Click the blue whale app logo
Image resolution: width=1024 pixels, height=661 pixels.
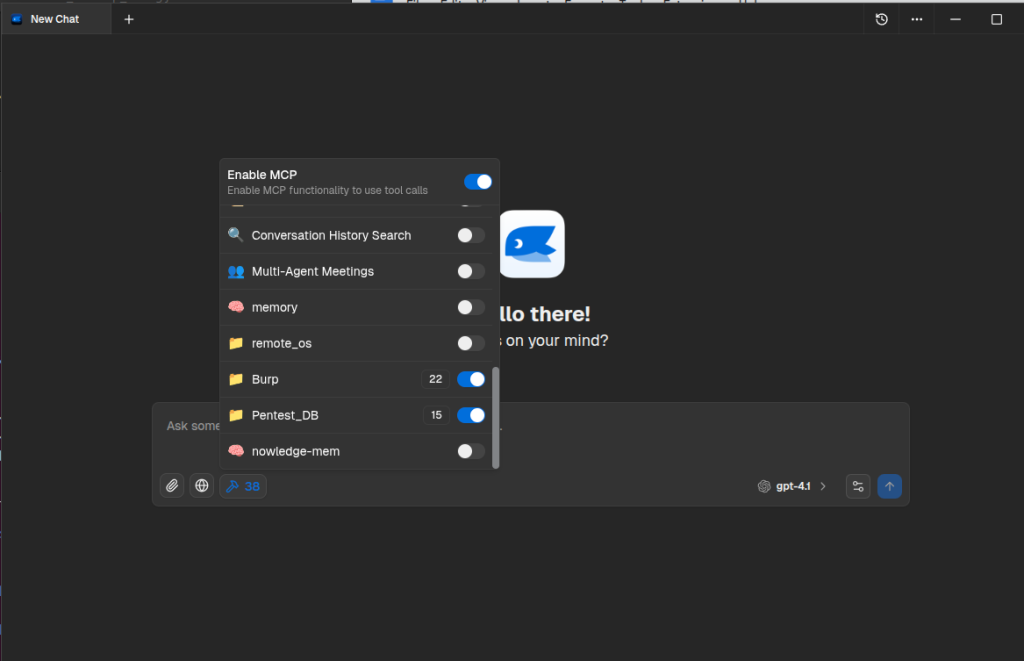531,244
